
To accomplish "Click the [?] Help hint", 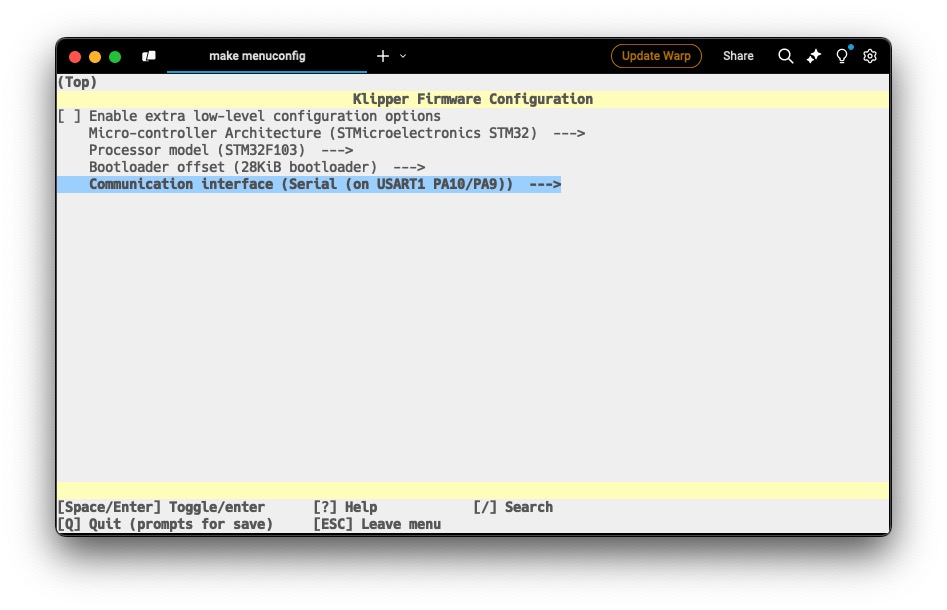I will (345, 507).
